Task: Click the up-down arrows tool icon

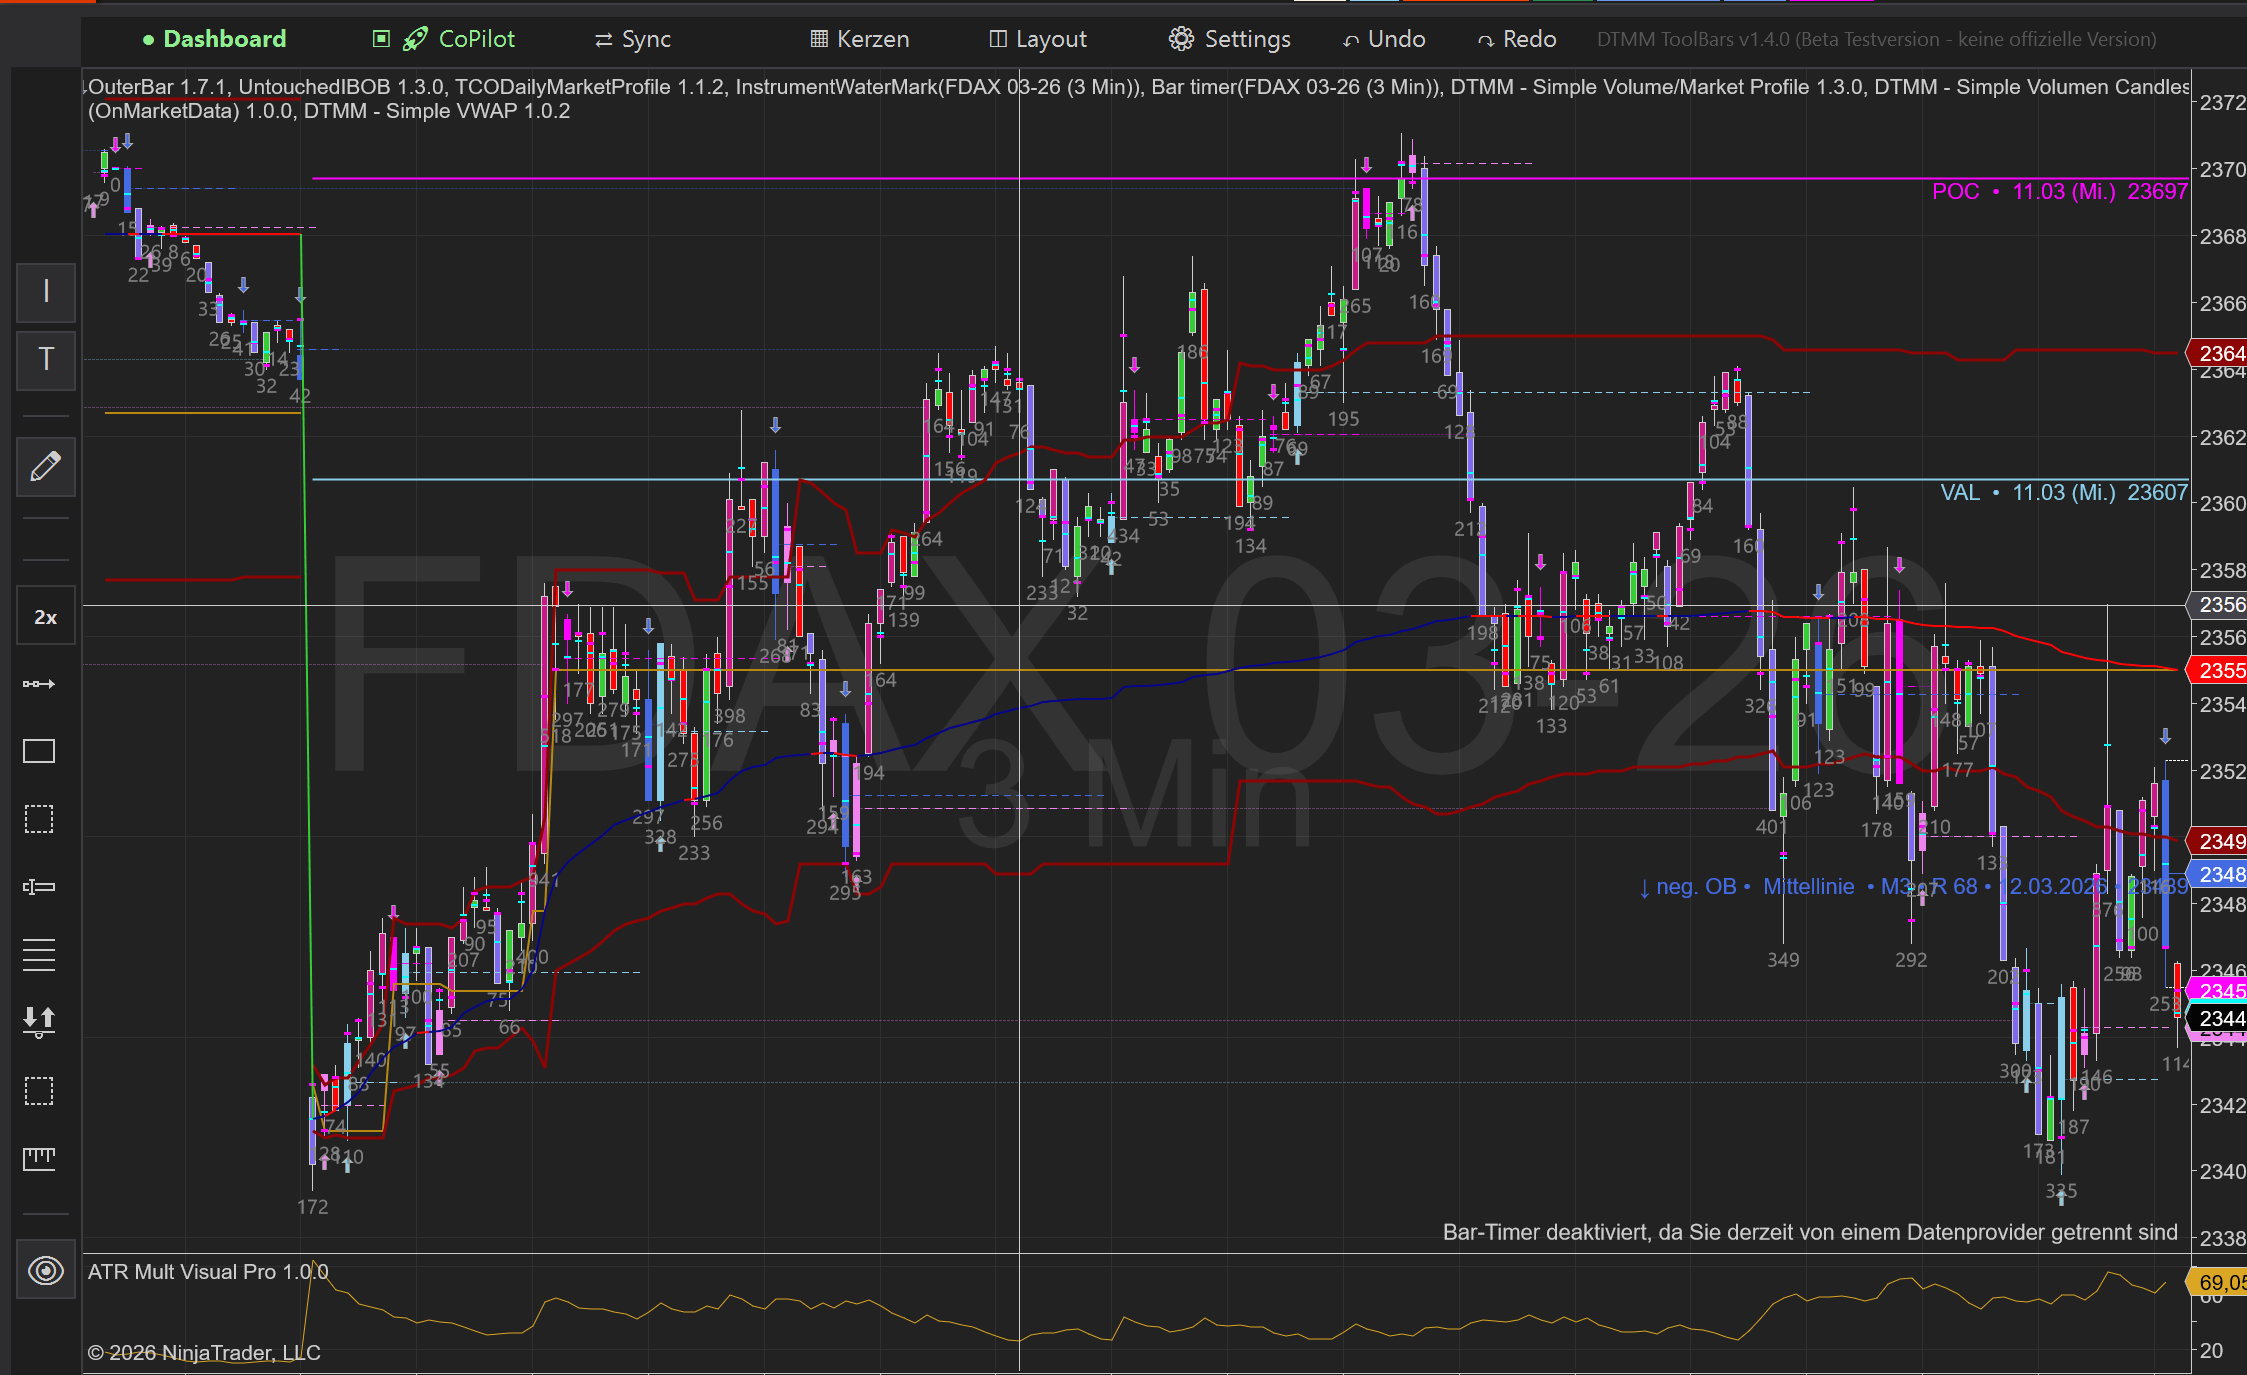Action: click(x=39, y=1021)
